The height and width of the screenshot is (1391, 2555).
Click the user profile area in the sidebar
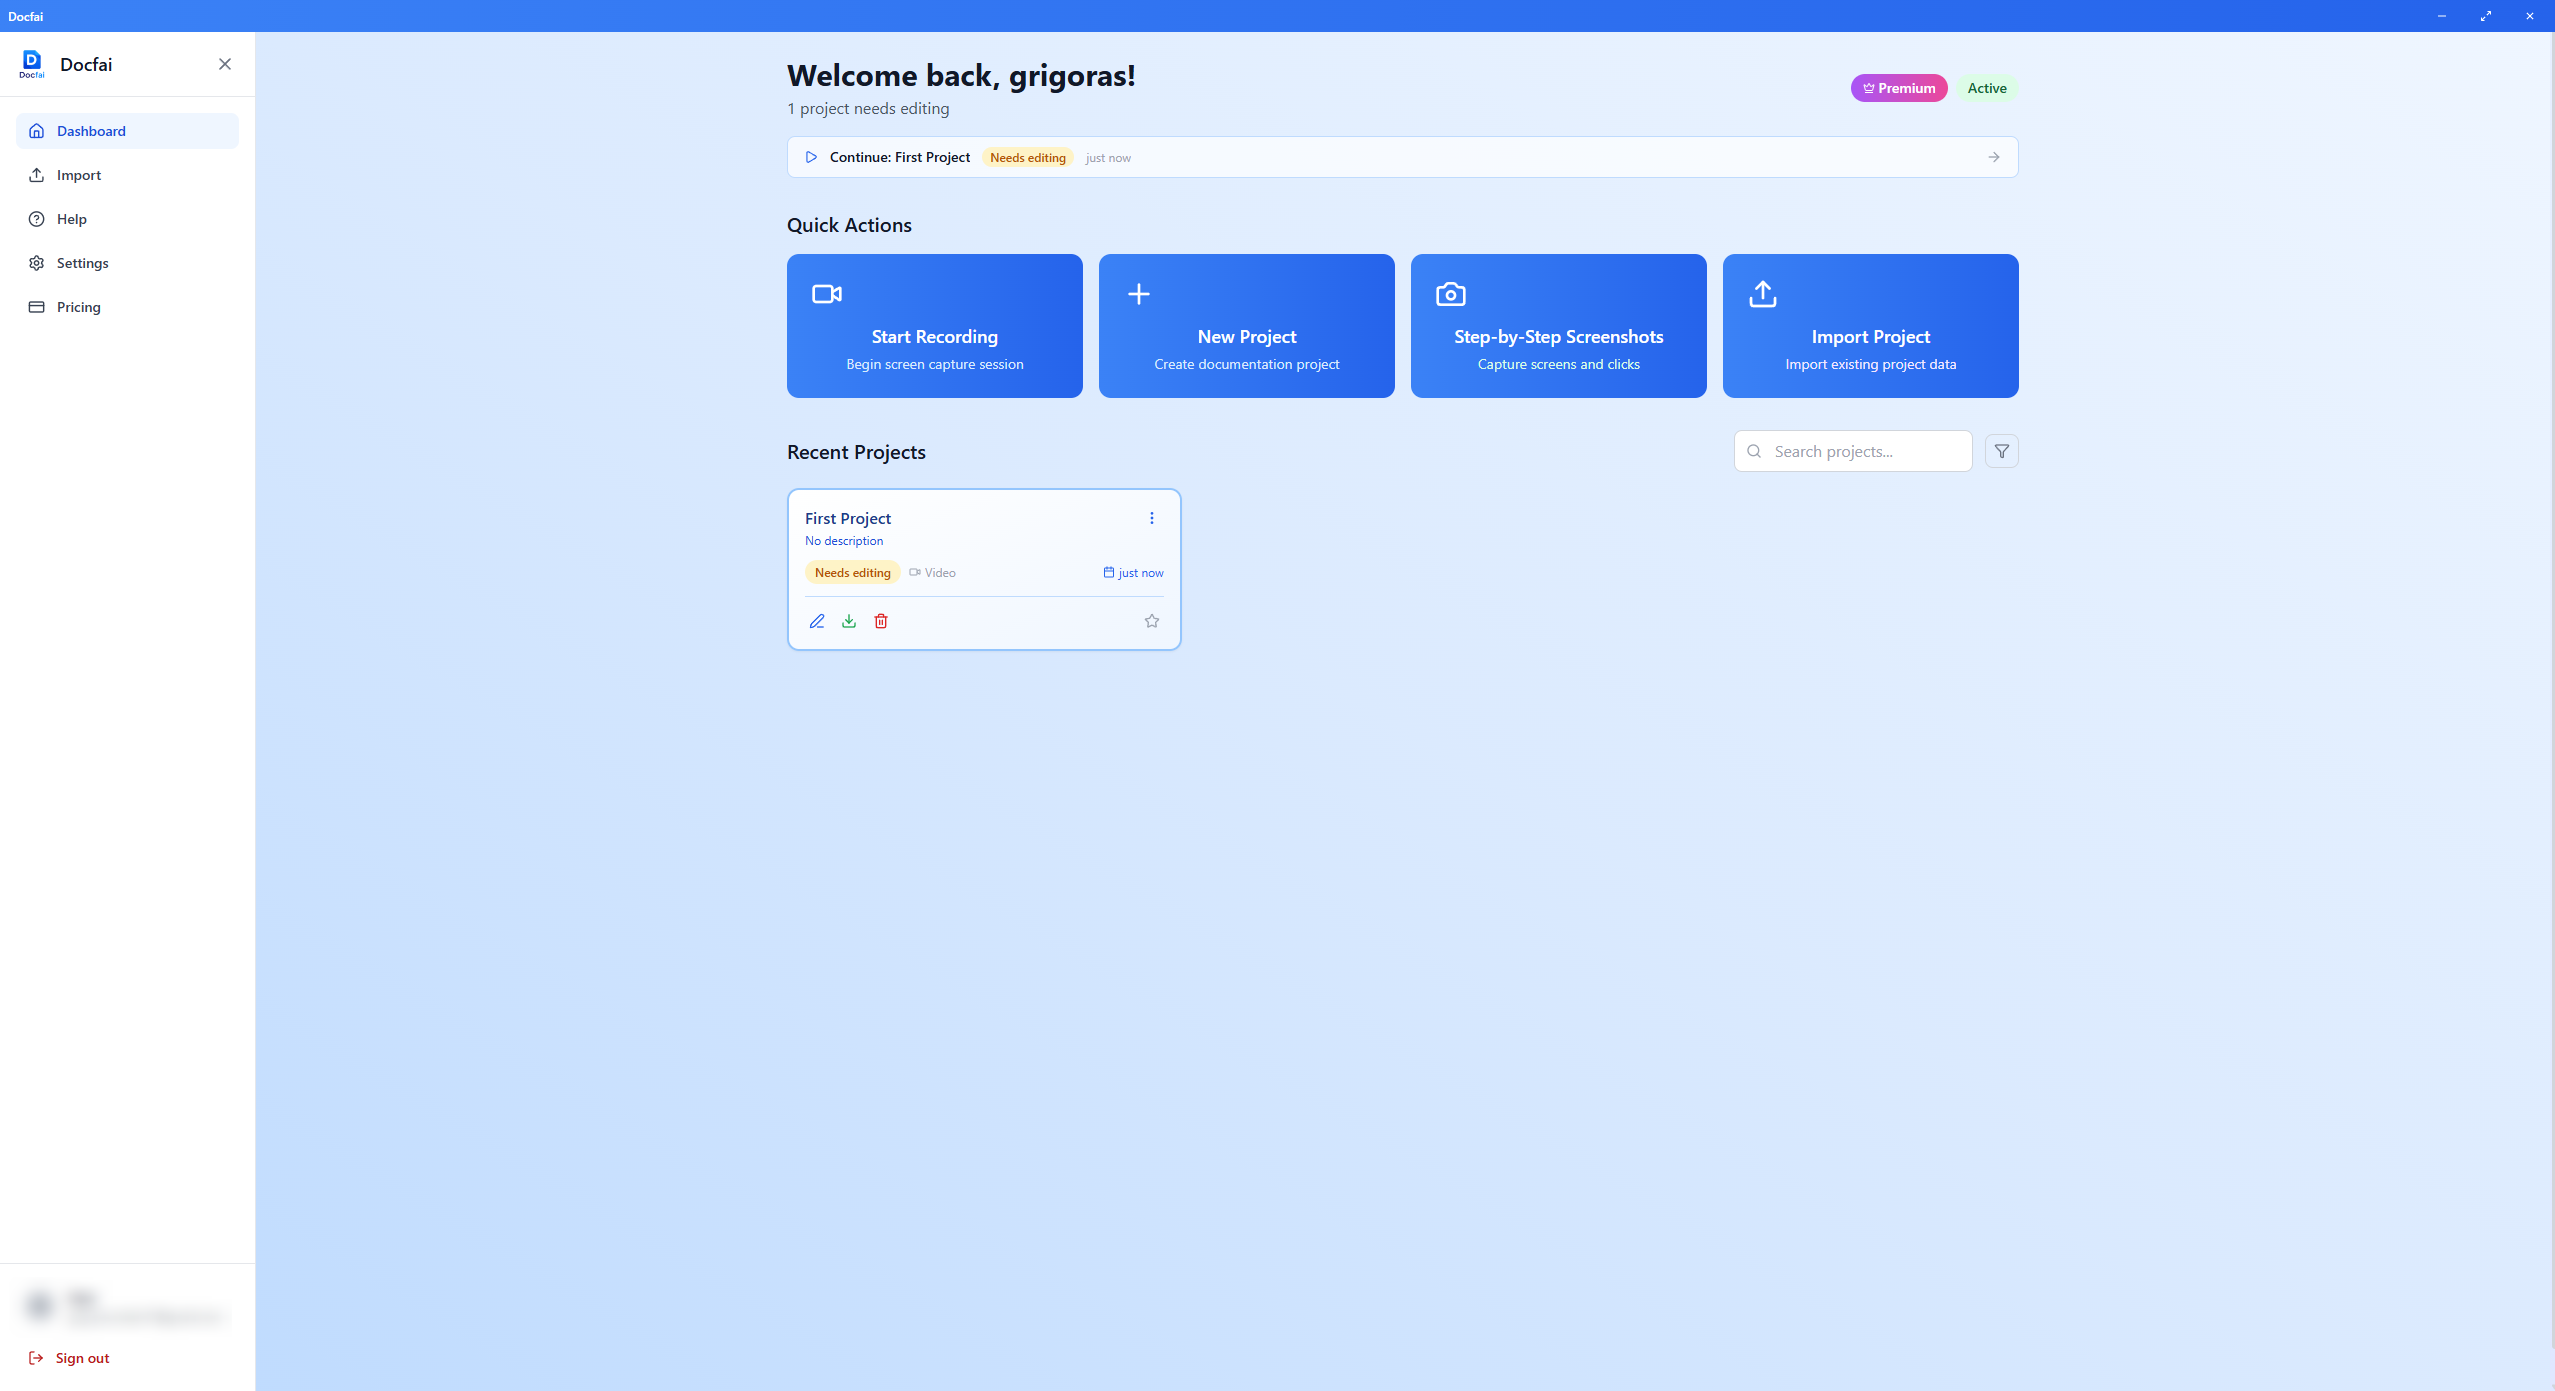pos(127,1306)
